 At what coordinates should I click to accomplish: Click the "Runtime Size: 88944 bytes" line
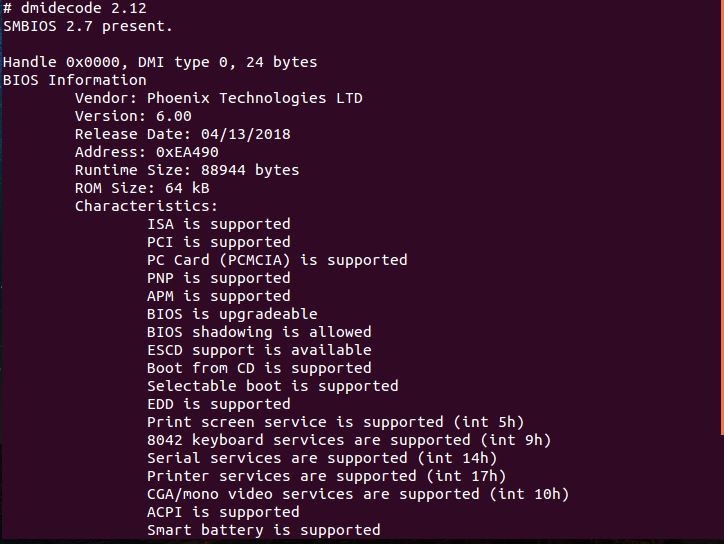(187, 170)
